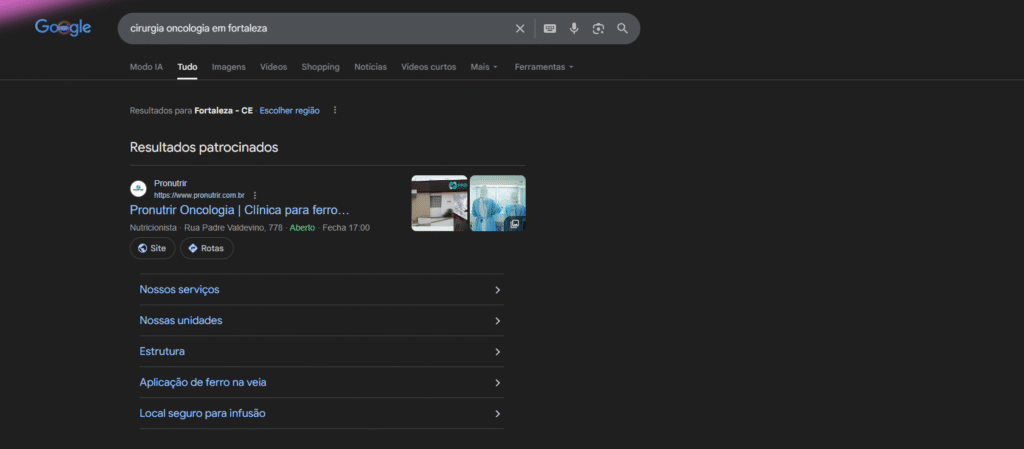Open the Pronutrir Oncologia result title
The image size is (1024, 449).
pos(240,210)
